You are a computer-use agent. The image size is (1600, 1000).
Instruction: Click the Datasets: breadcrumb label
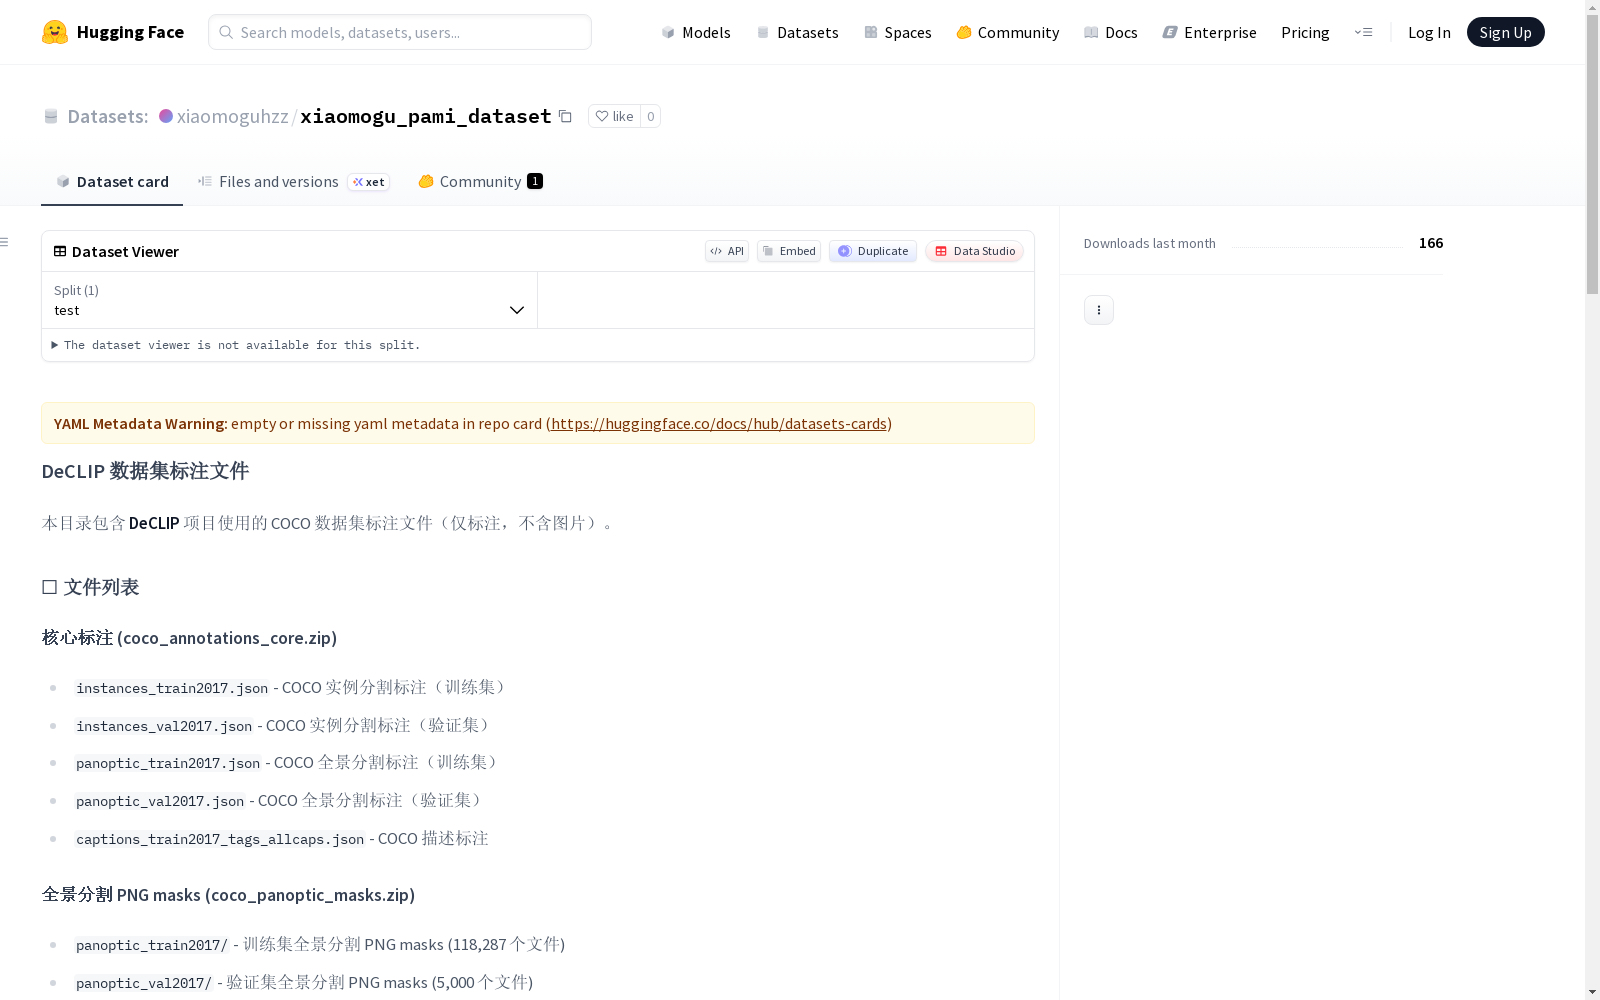(108, 116)
